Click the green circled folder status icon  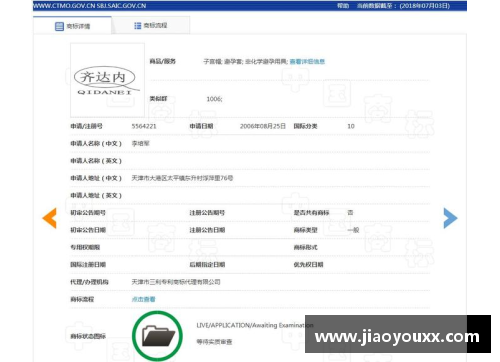[157, 336]
